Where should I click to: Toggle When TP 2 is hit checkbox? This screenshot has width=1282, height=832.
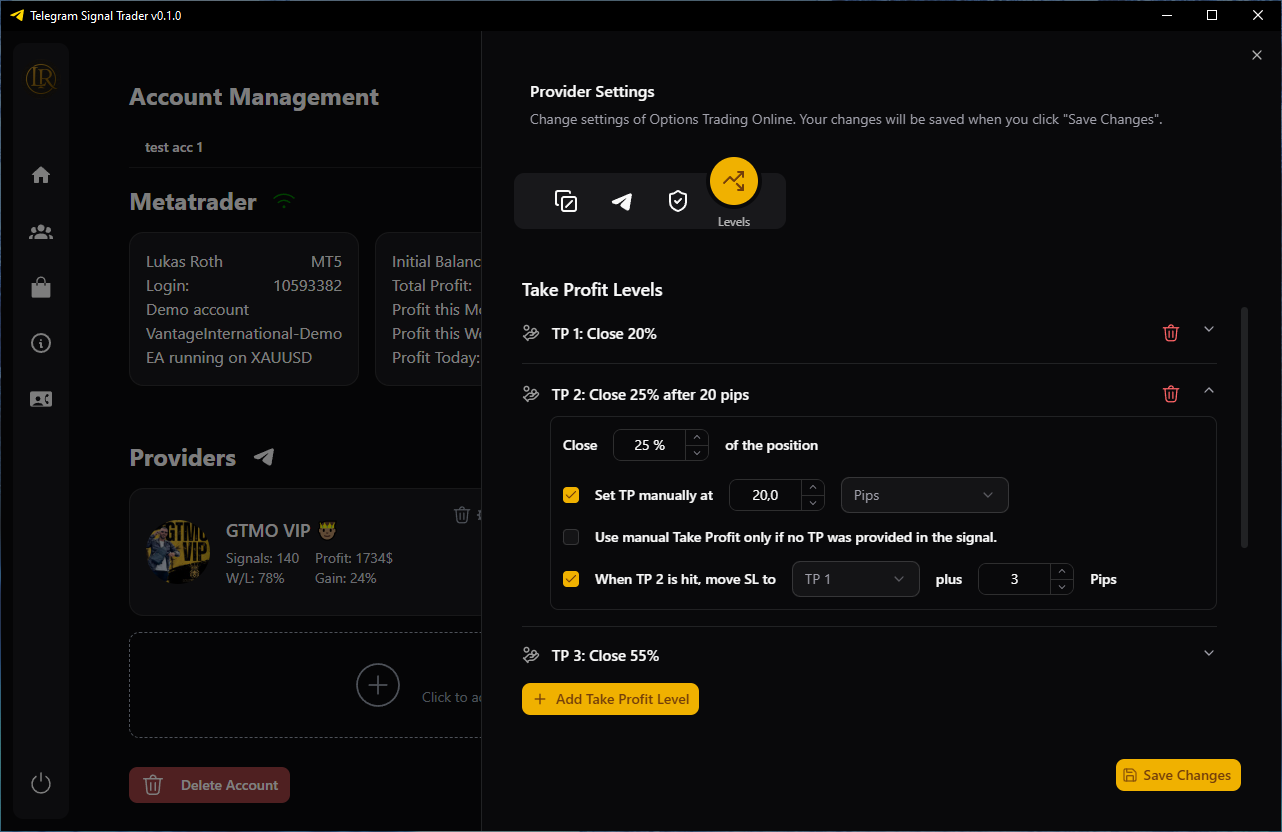(x=571, y=579)
